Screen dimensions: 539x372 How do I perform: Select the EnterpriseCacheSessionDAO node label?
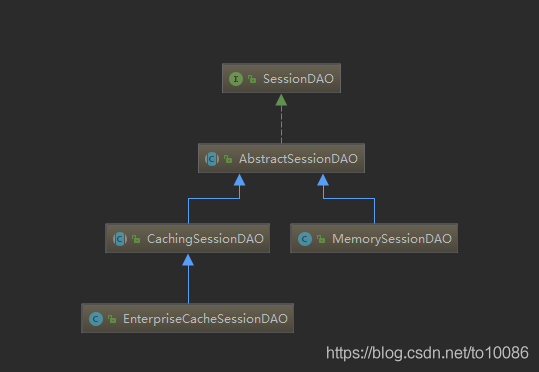coord(205,319)
